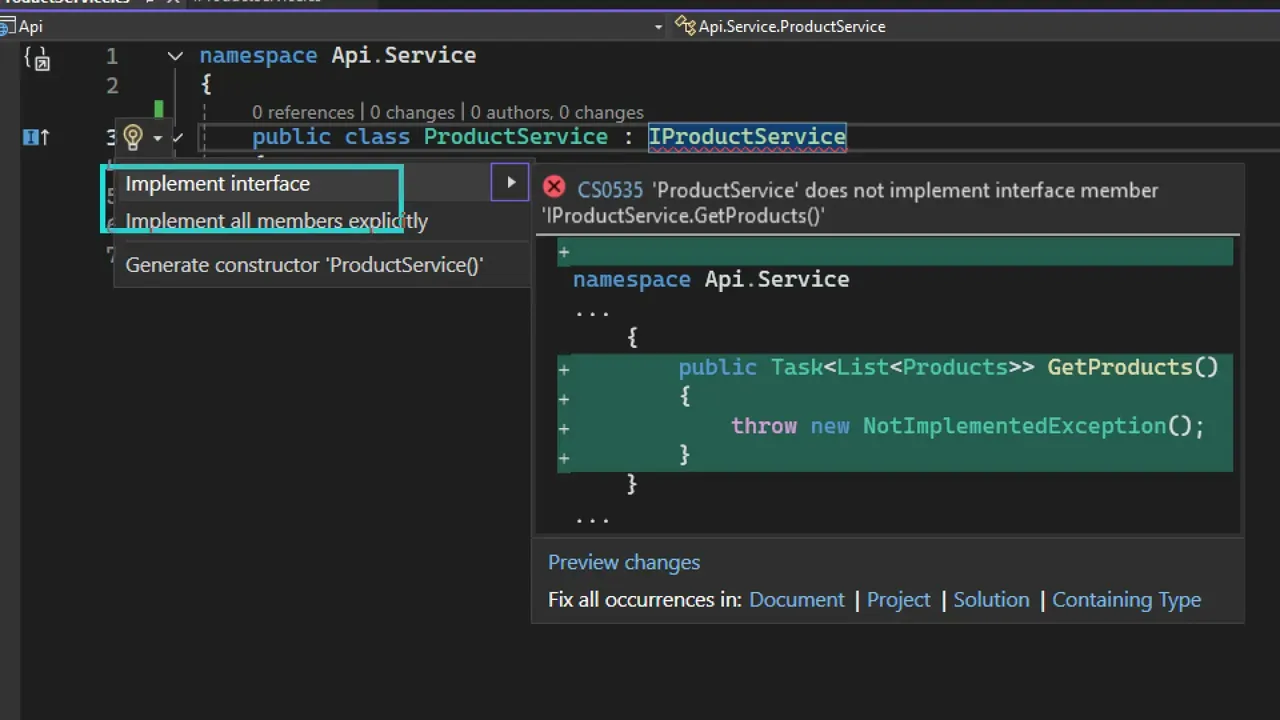Click '0 authors, 0 changes' CodeLens text
Viewport: 1280px width, 720px height.
[x=557, y=112]
